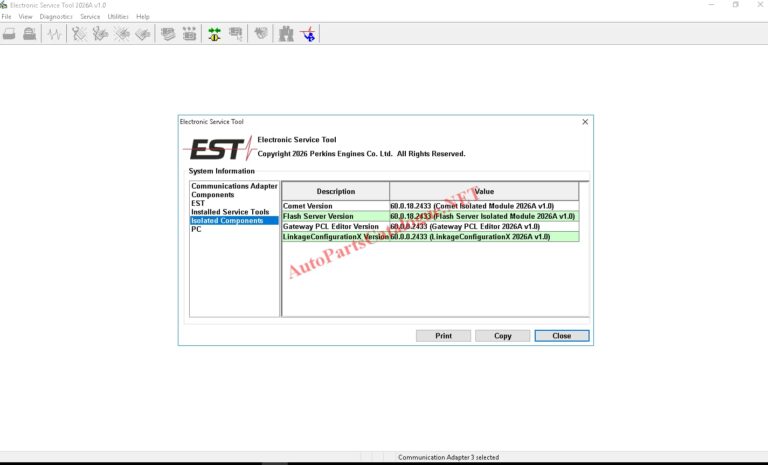Image resolution: width=768 pixels, height=465 pixels.
Task: Open the Help menu
Action: [x=143, y=16]
